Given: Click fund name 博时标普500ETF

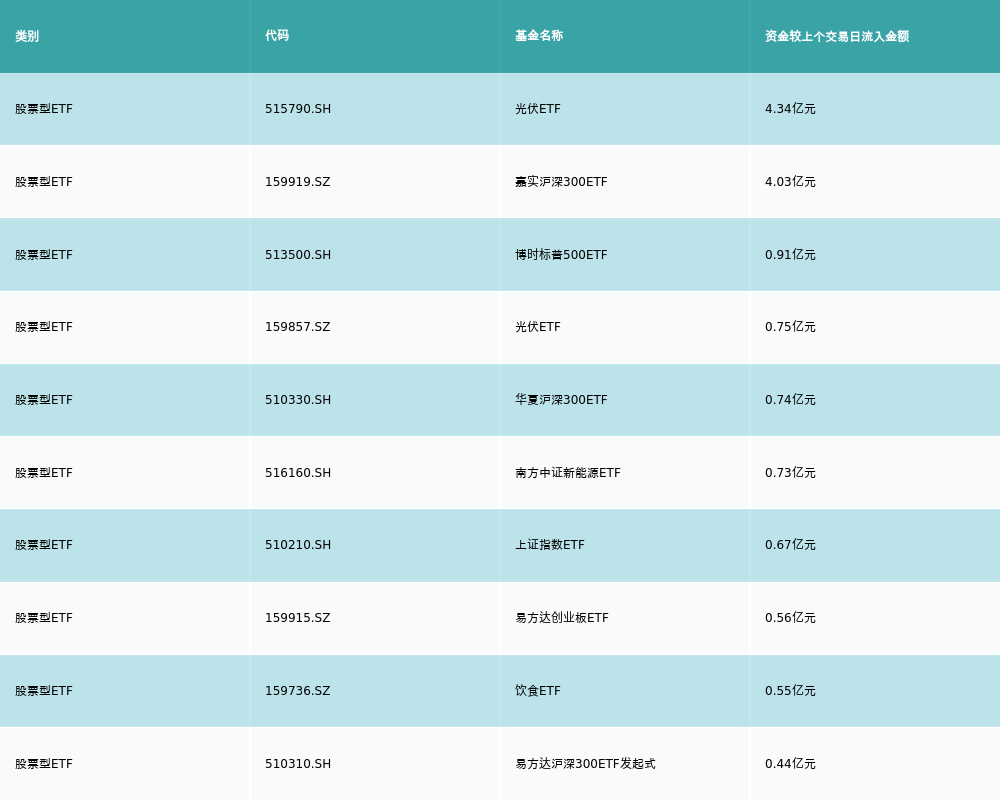Looking at the screenshot, I should [x=561, y=255].
